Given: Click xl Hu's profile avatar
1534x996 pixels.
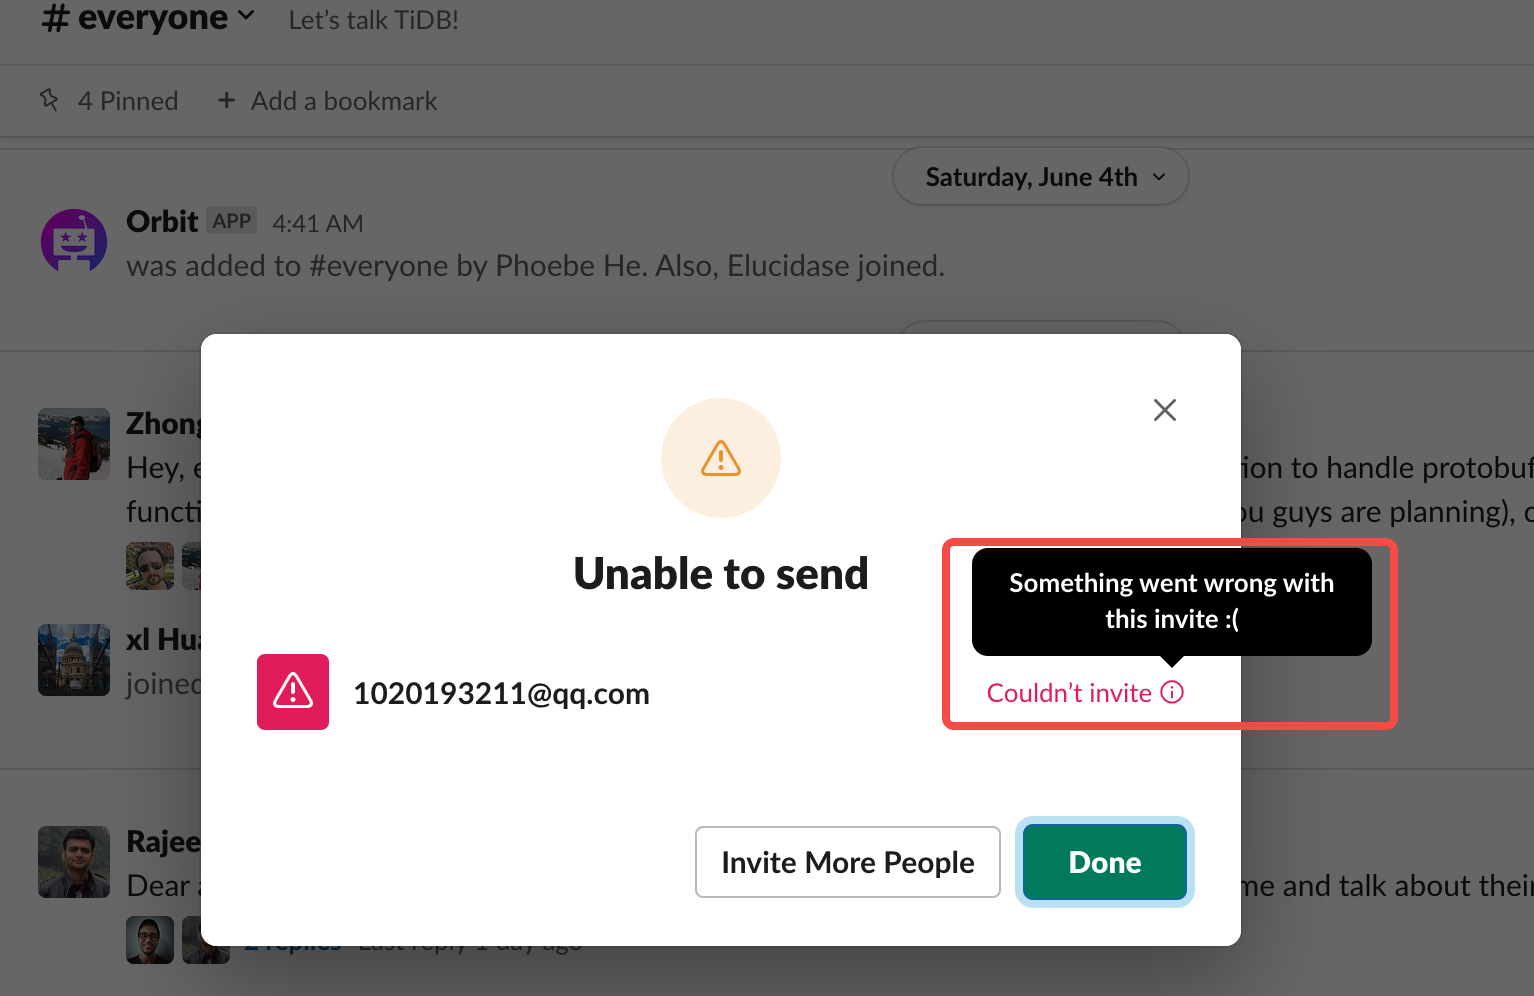Looking at the screenshot, I should pos(74,660).
